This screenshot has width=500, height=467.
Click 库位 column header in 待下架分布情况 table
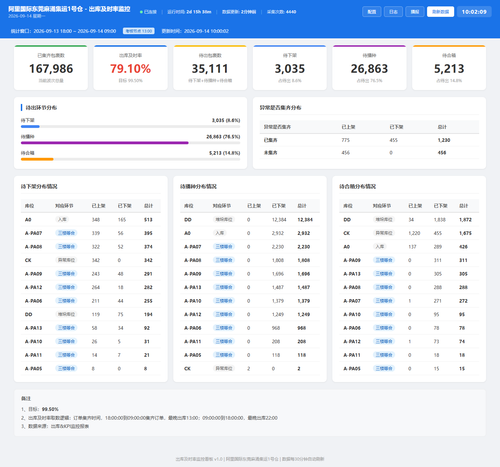coord(29,206)
